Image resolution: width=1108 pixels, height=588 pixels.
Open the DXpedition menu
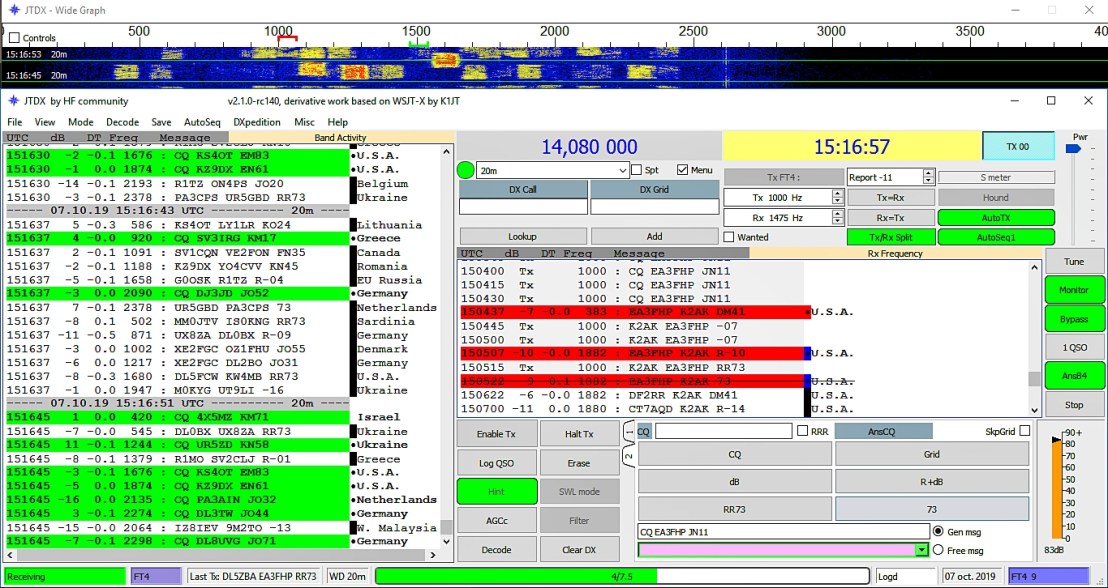(x=257, y=122)
